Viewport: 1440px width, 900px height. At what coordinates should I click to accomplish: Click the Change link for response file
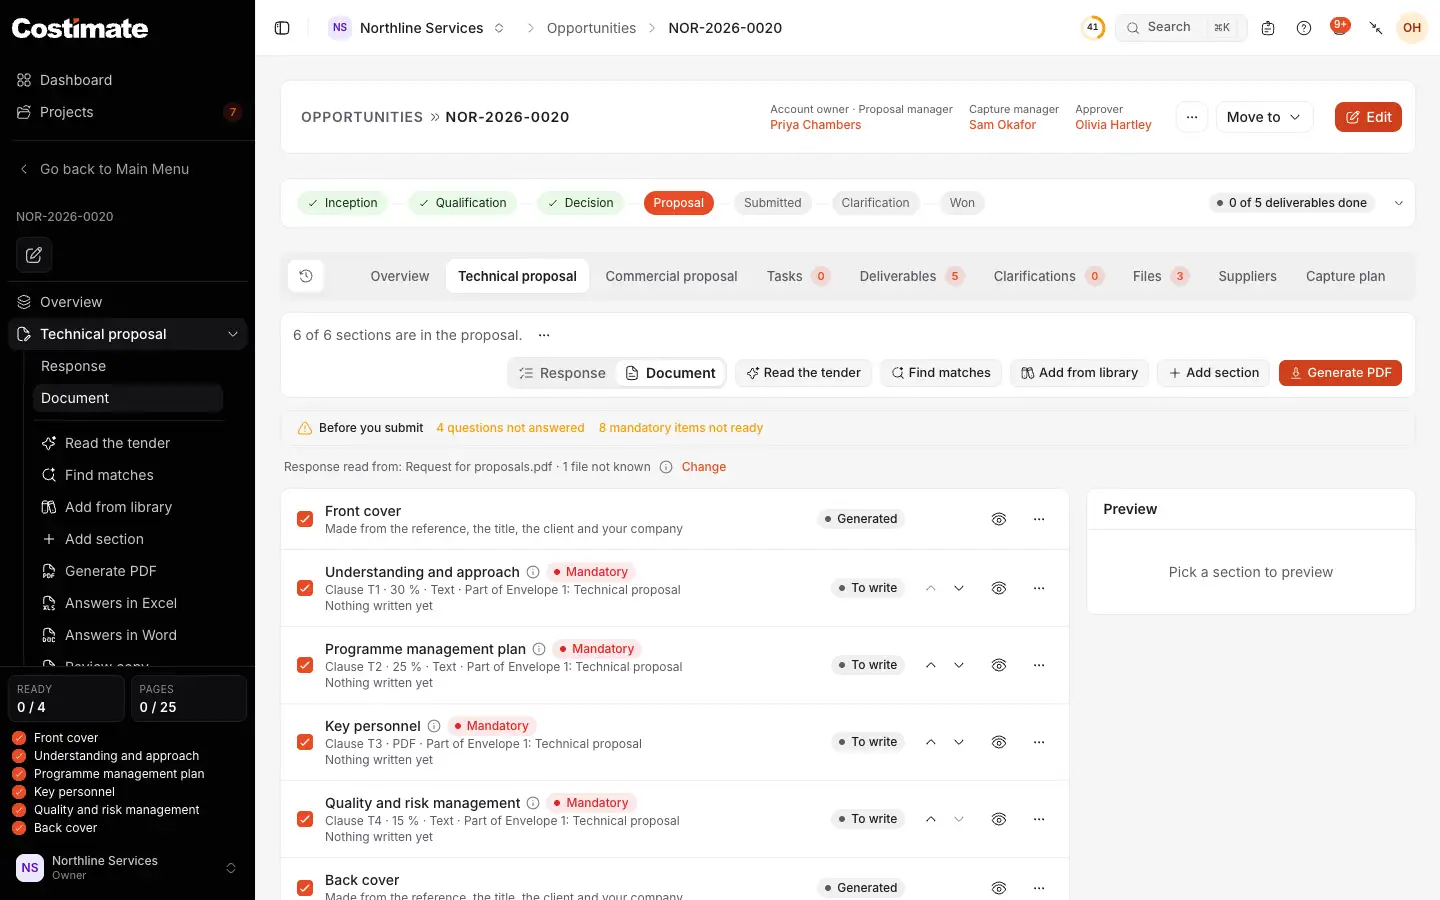coord(704,467)
